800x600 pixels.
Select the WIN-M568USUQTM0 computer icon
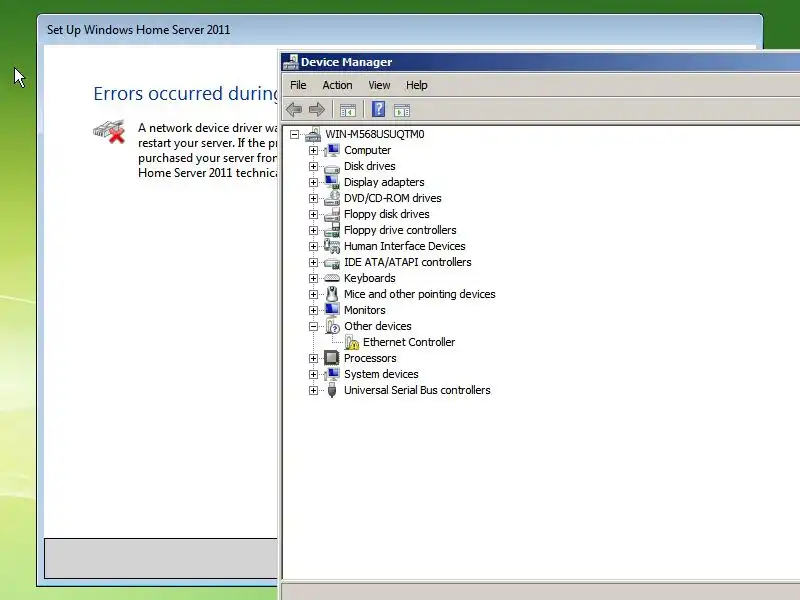313,134
